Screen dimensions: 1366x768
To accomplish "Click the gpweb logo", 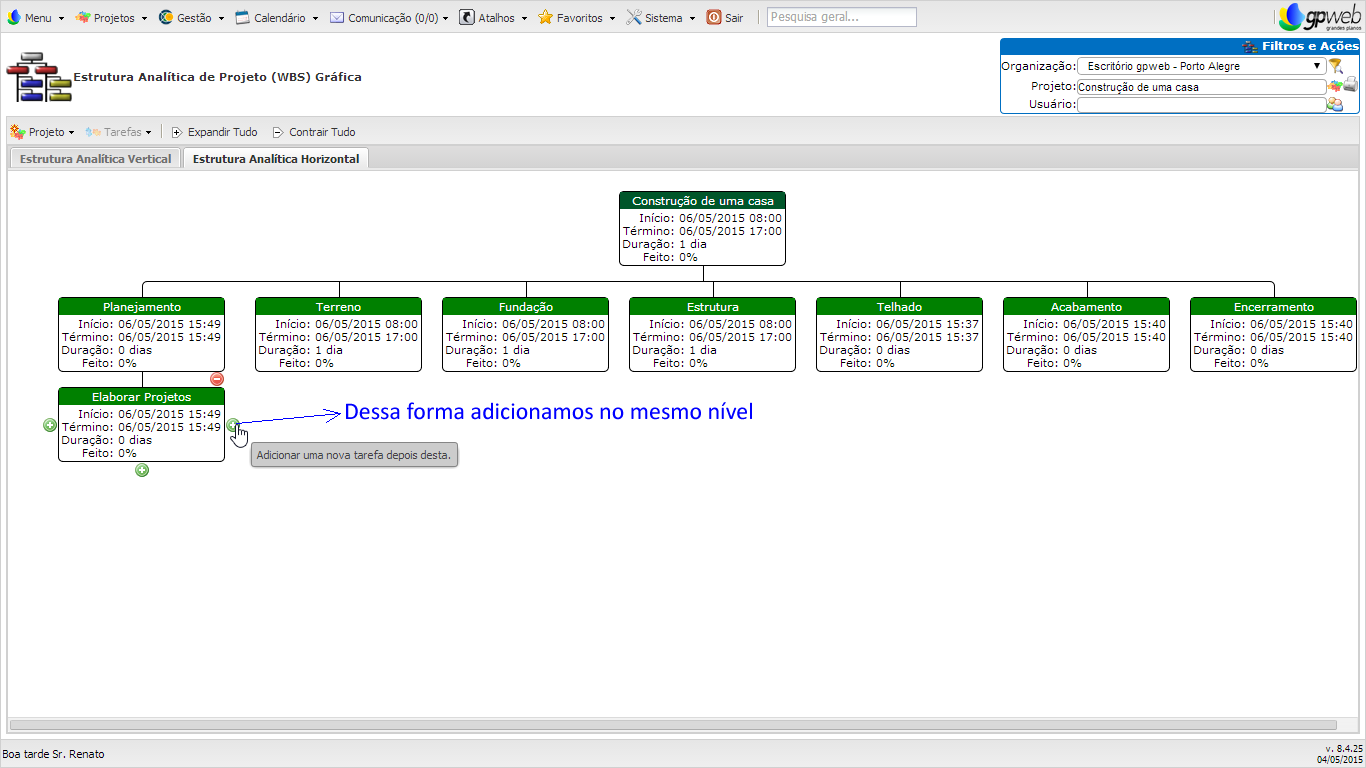I will coord(1318,17).
